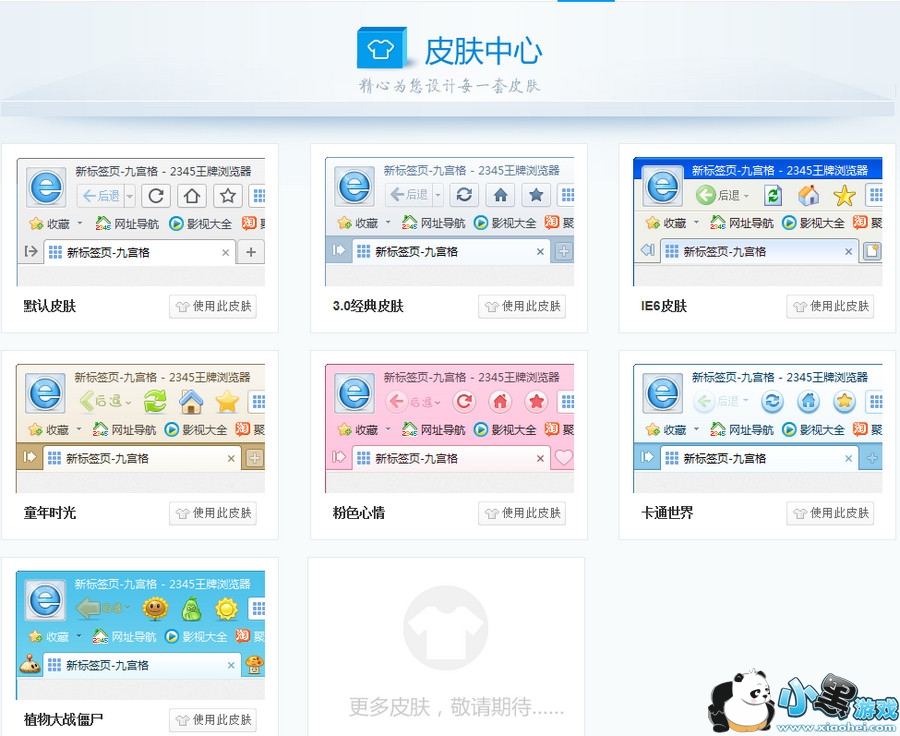Click the red home circle in 粉色心情 preview
900x736 pixels.
pyautogui.click(x=501, y=401)
